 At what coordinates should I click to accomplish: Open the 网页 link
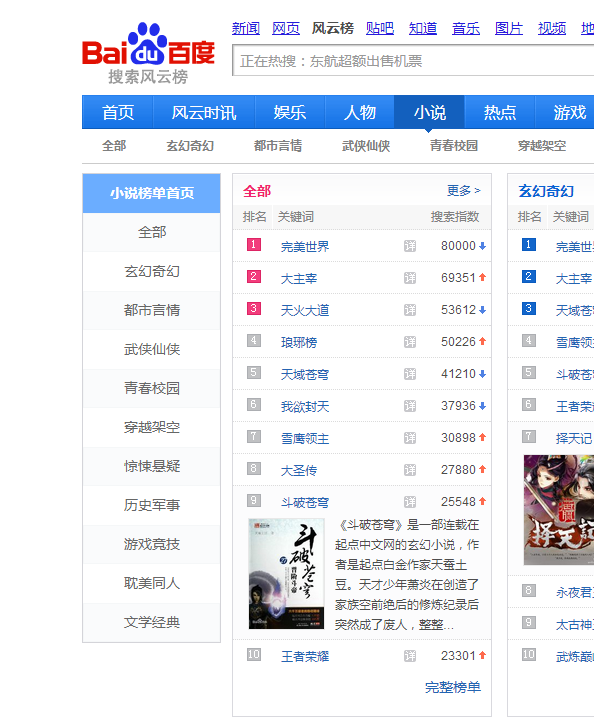(286, 28)
